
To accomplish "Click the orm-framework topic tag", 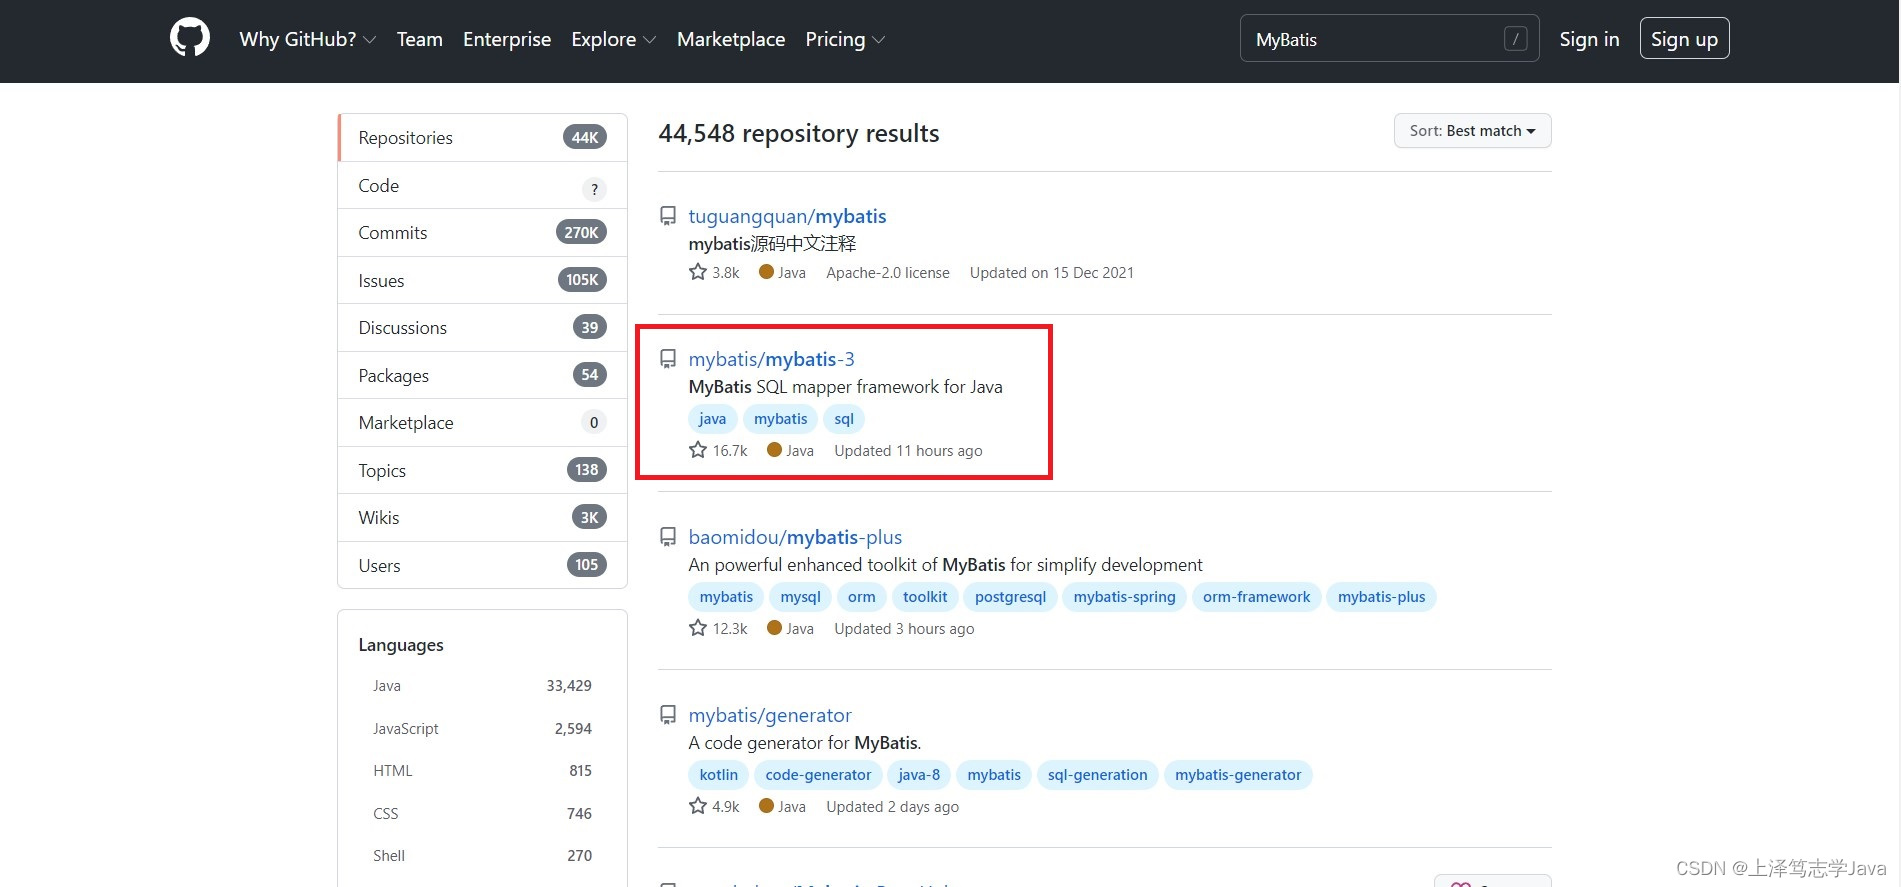I will coord(1256,597).
